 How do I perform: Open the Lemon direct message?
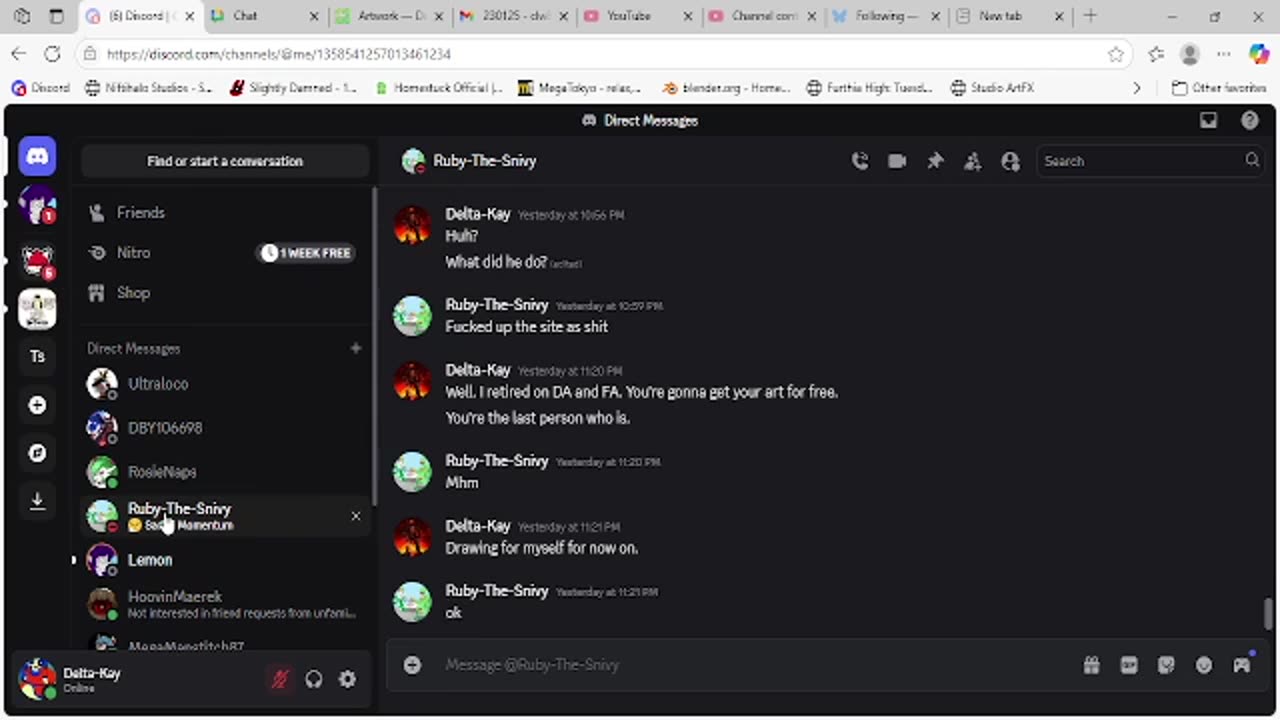click(224, 560)
